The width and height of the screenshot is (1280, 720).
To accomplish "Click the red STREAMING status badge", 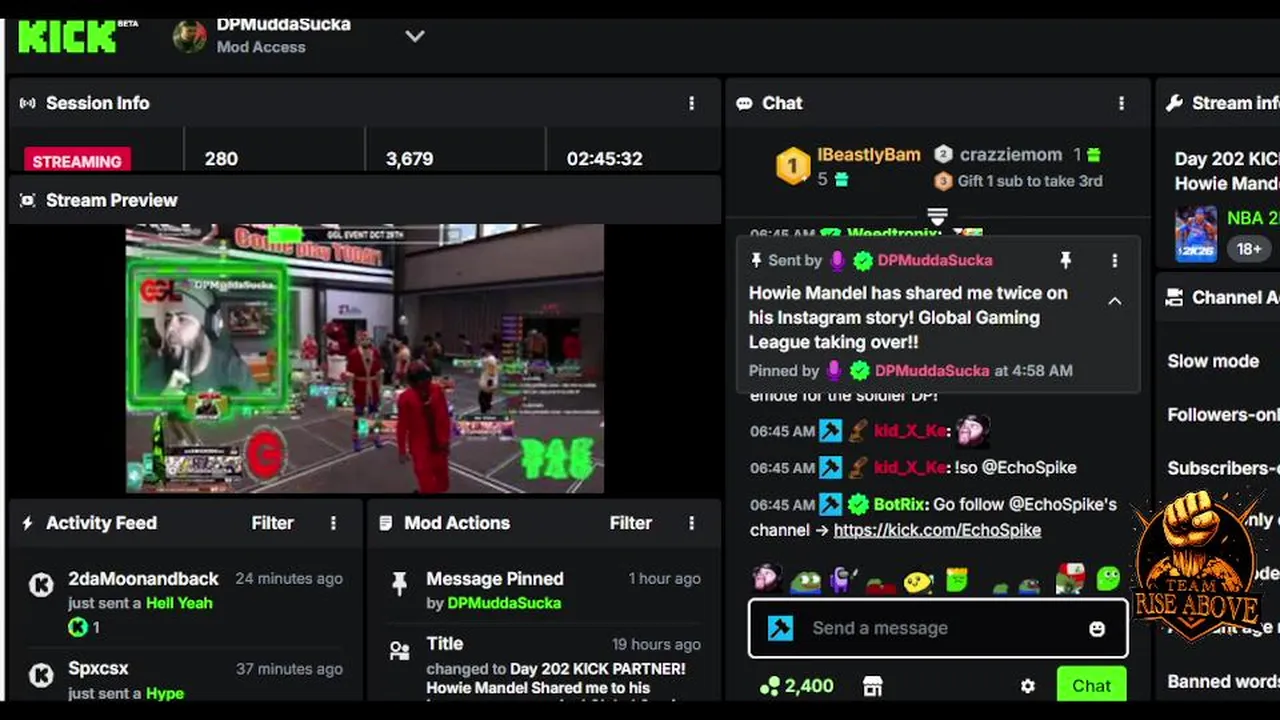I will point(77,160).
